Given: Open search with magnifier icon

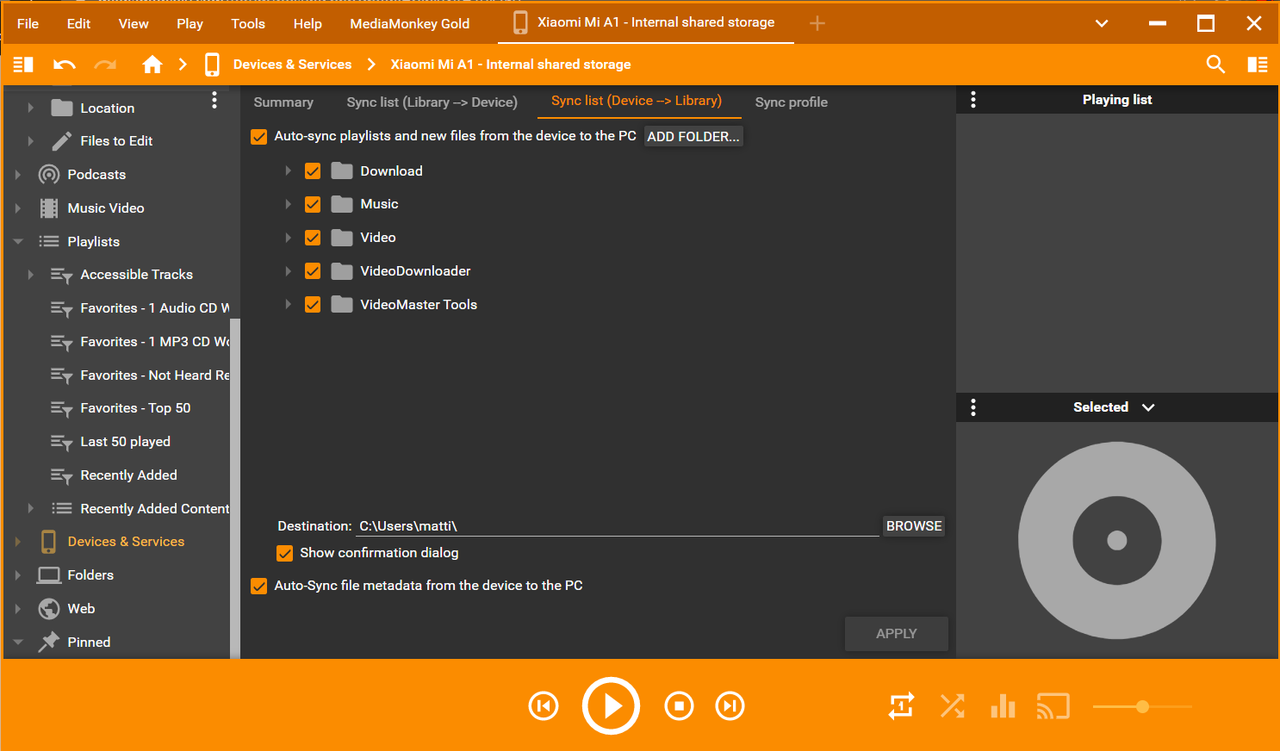Looking at the screenshot, I should point(1216,64).
